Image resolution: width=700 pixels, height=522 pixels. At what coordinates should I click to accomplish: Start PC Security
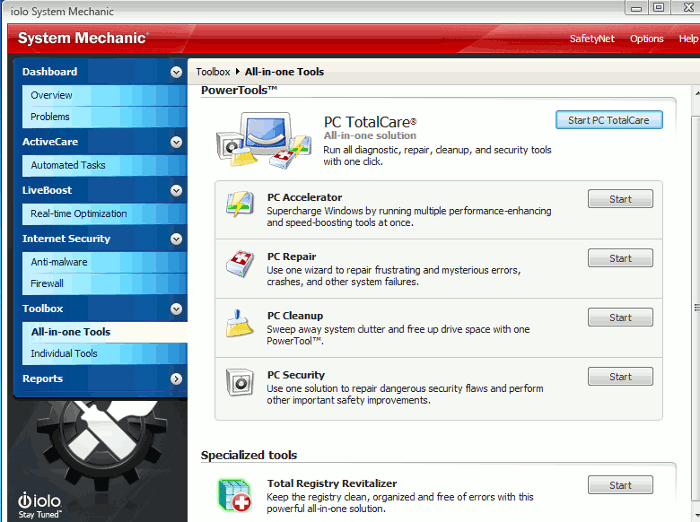[621, 377]
